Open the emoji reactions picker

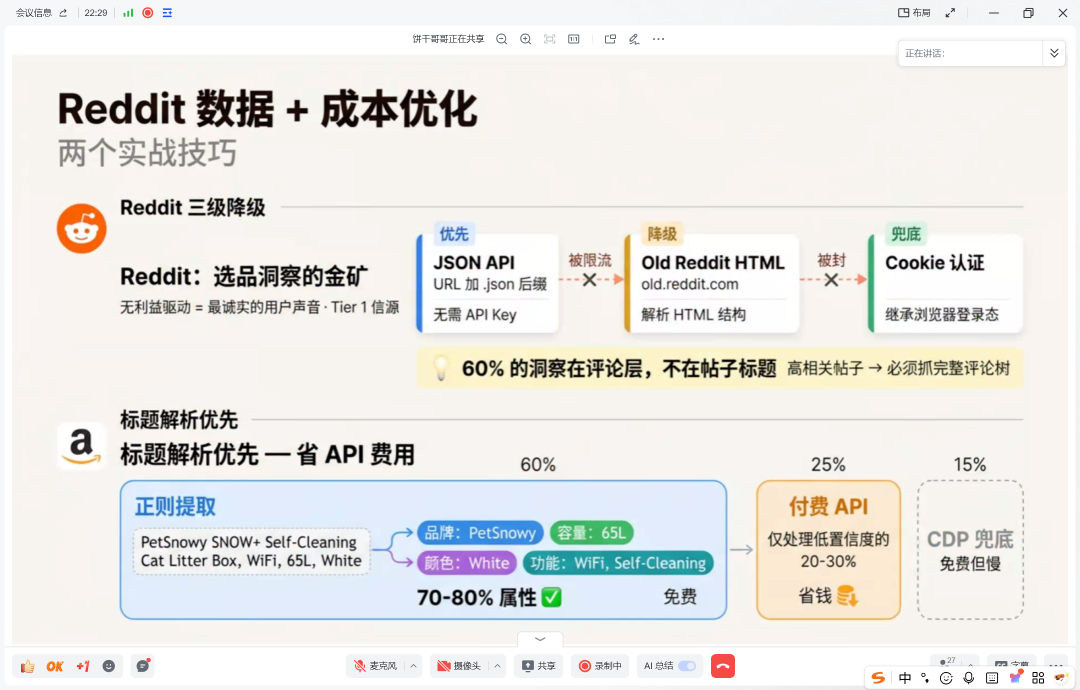[109, 666]
